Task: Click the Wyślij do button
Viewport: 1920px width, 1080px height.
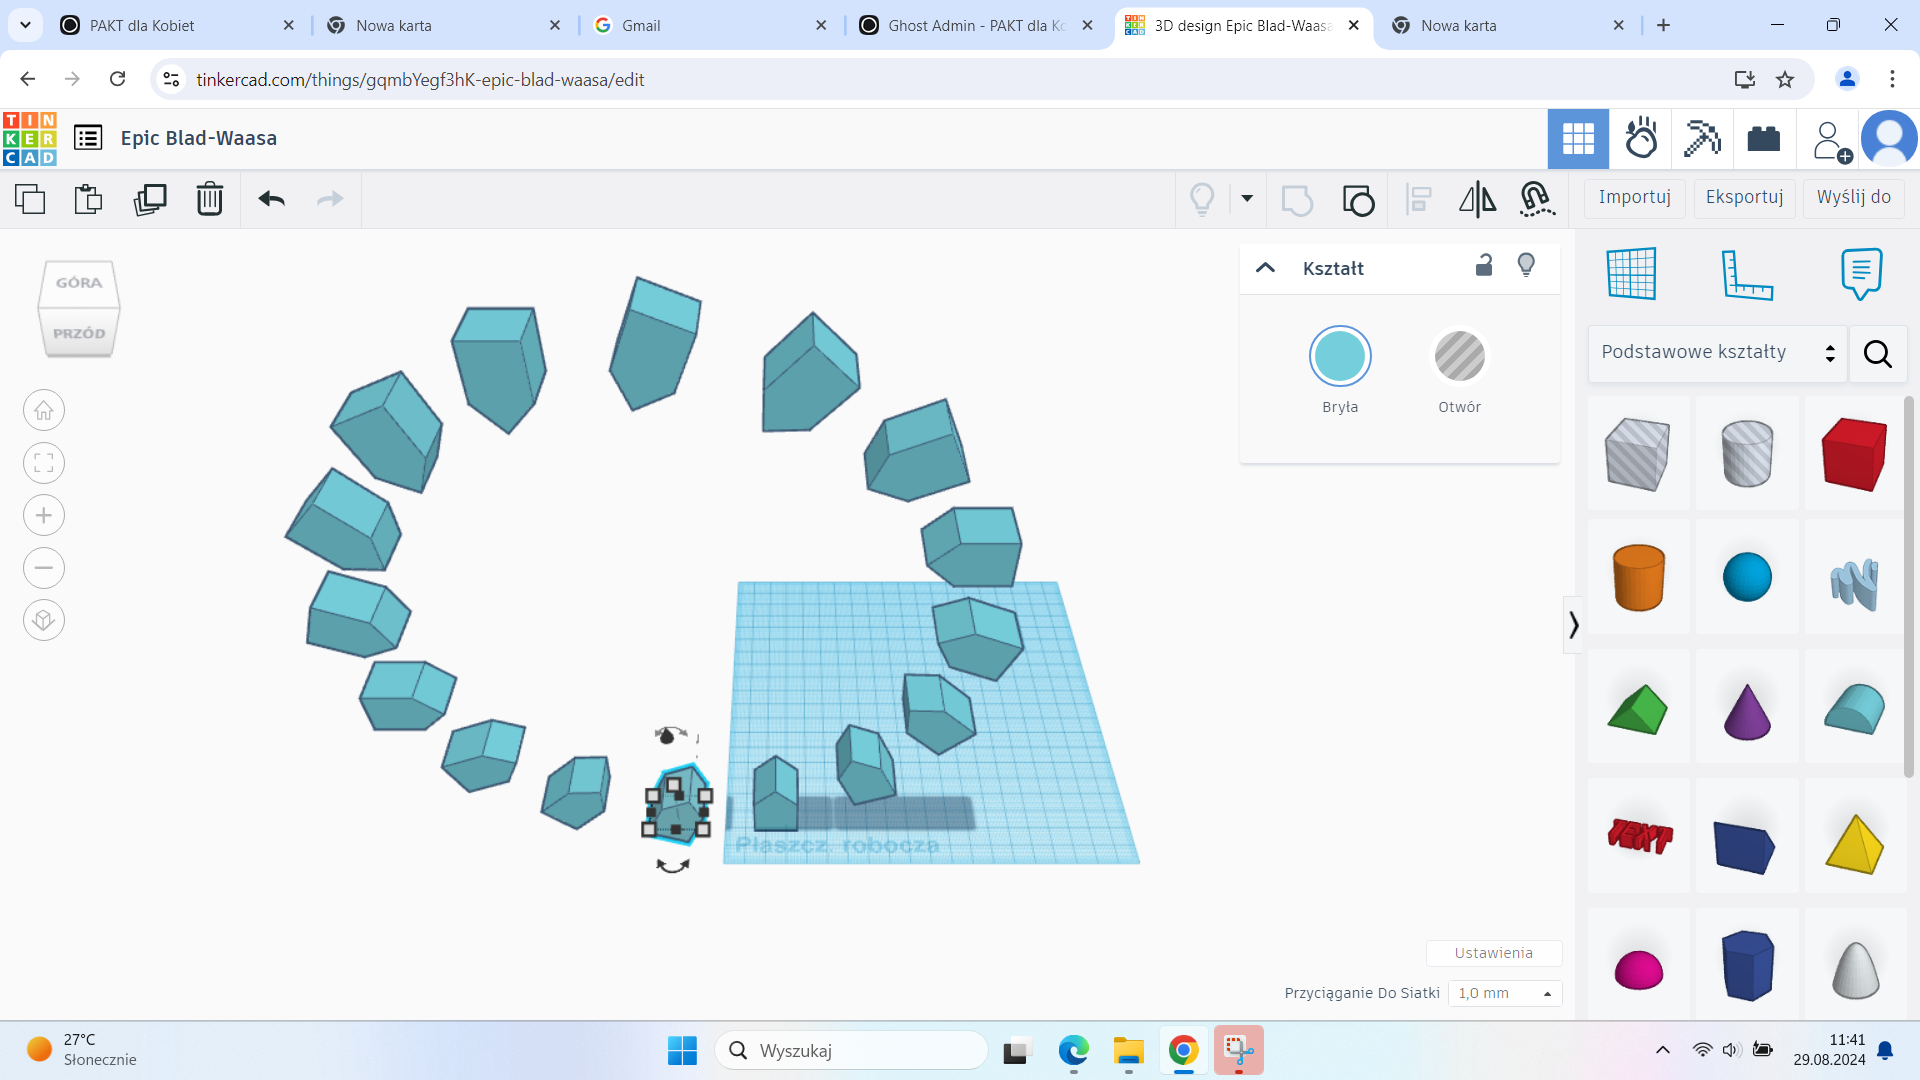Action: 1853,198
